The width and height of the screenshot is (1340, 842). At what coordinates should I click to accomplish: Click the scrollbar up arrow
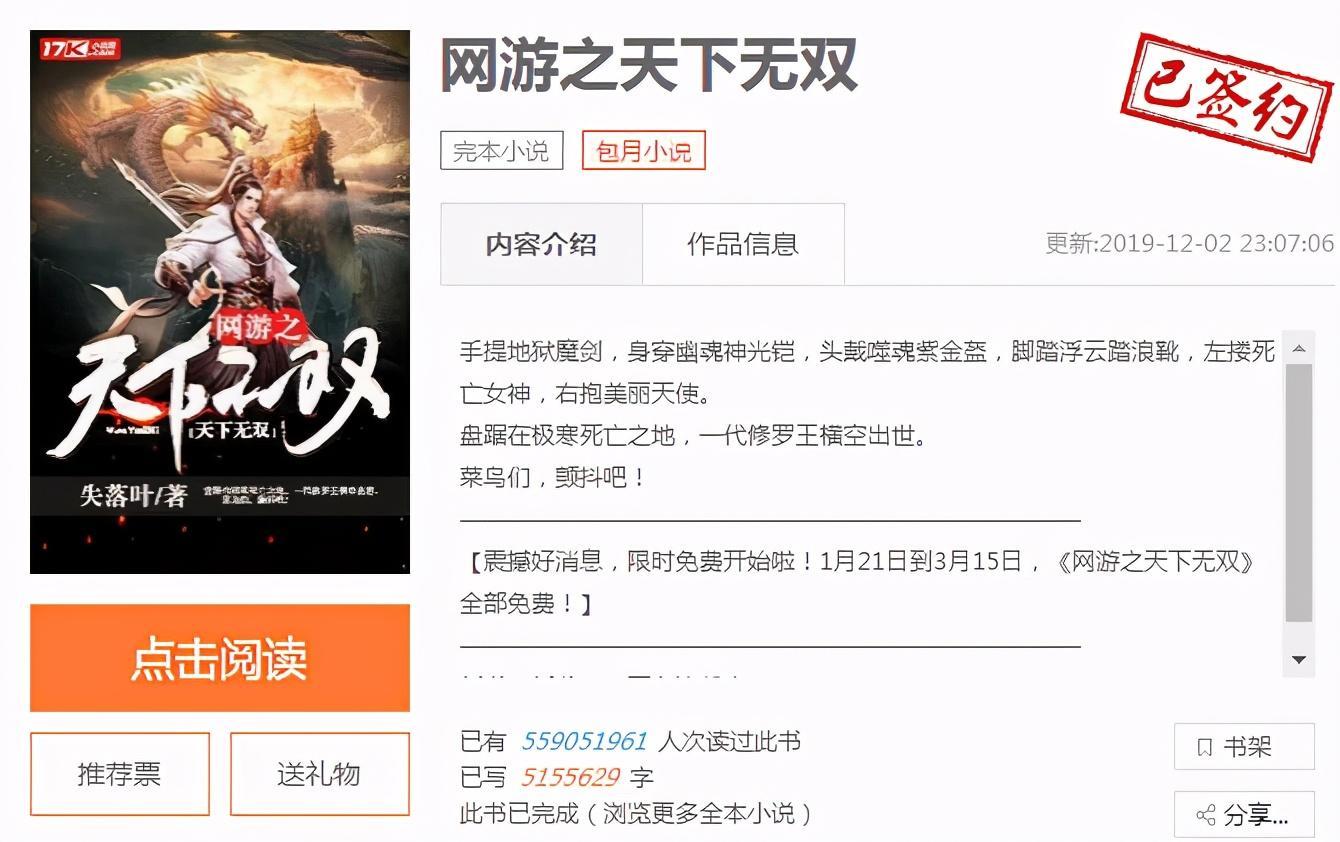pos(1299,349)
